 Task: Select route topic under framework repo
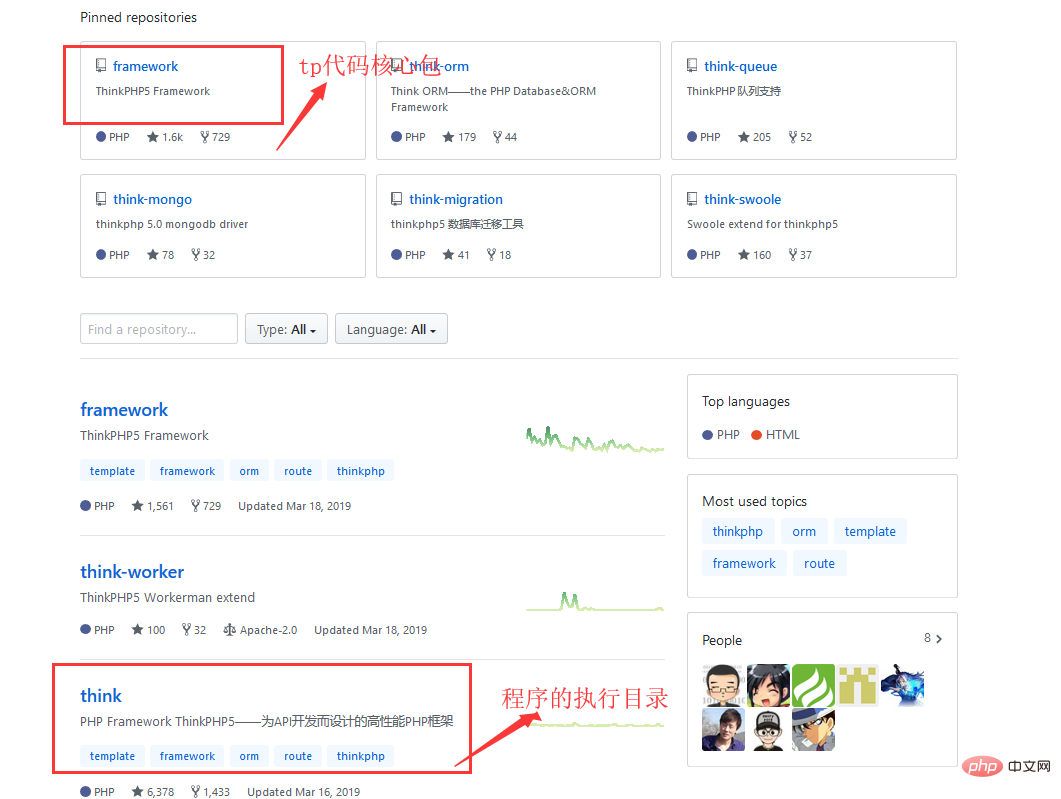(298, 471)
